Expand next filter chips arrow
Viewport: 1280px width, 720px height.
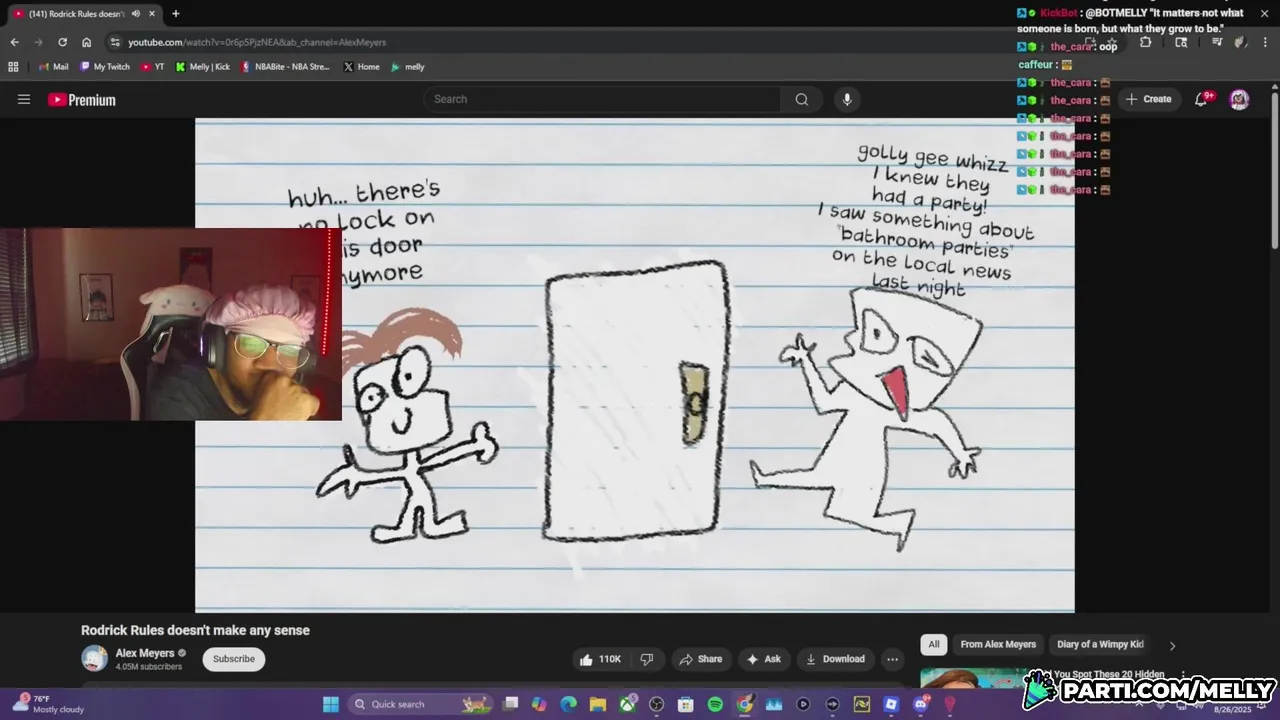point(1172,645)
